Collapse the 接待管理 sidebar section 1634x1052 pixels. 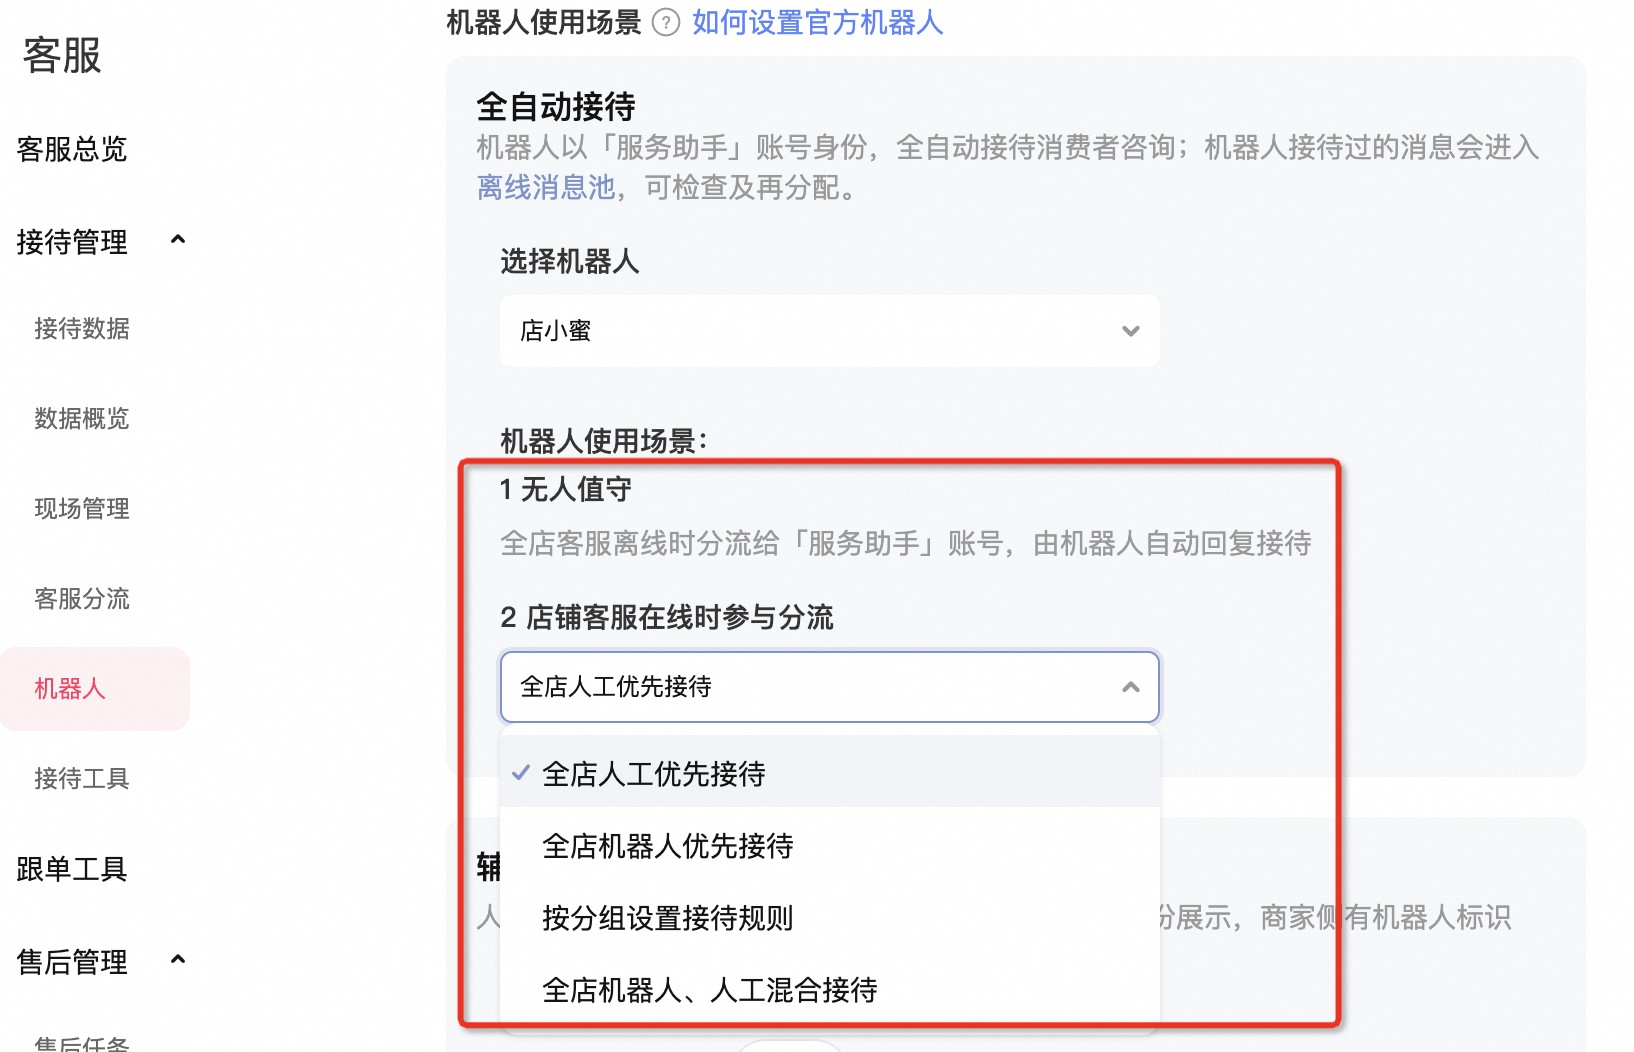(179, 239)
